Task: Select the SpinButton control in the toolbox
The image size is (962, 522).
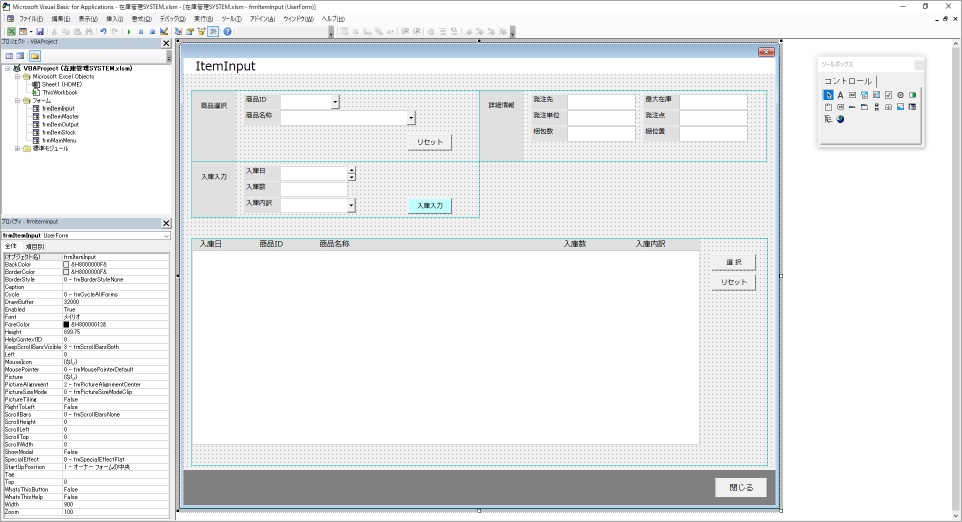Action: pyautogui.click(x=888, y=107)
